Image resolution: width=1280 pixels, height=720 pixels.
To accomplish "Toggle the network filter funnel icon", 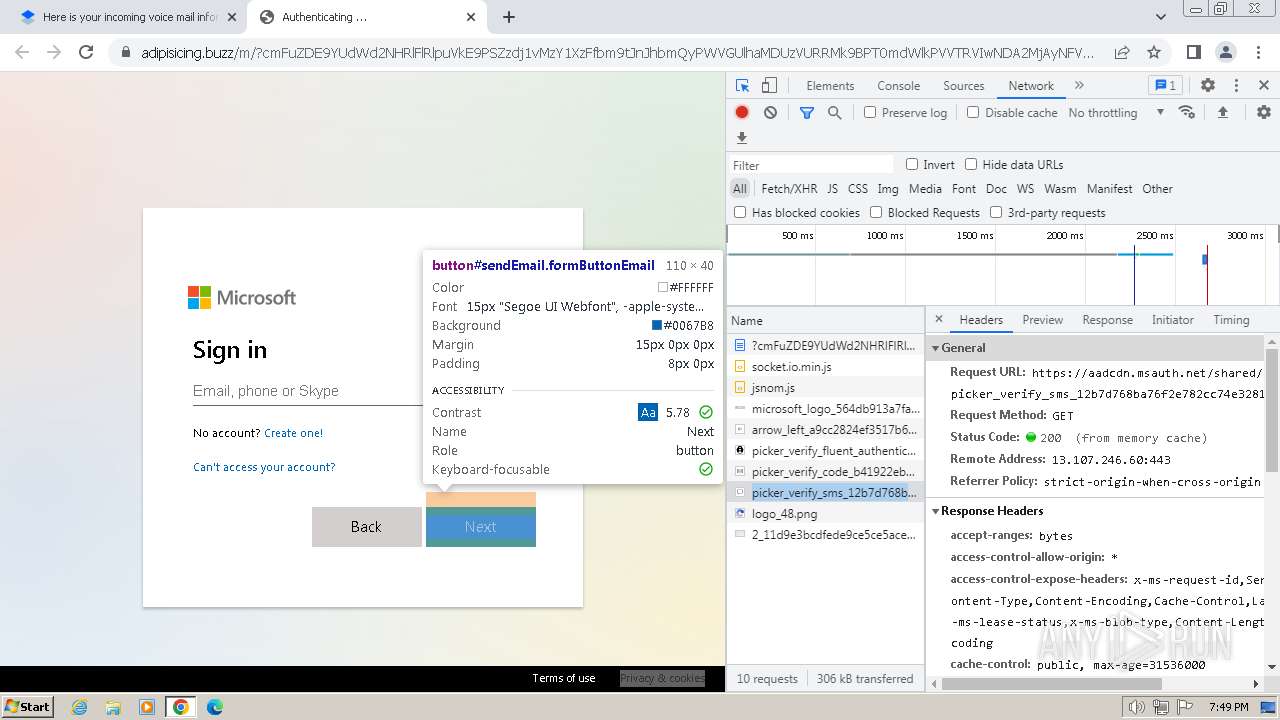I will click(x=807, y=113).
